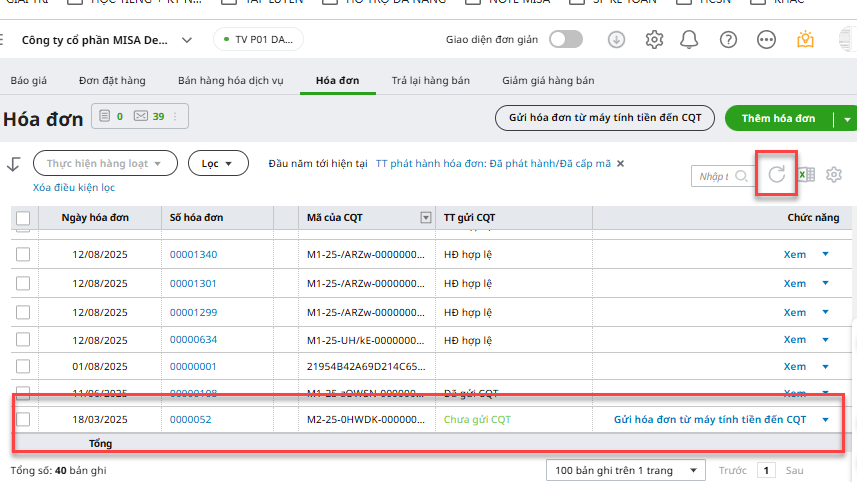Click Xóa điều kiện lọc link

coord(74,187)
